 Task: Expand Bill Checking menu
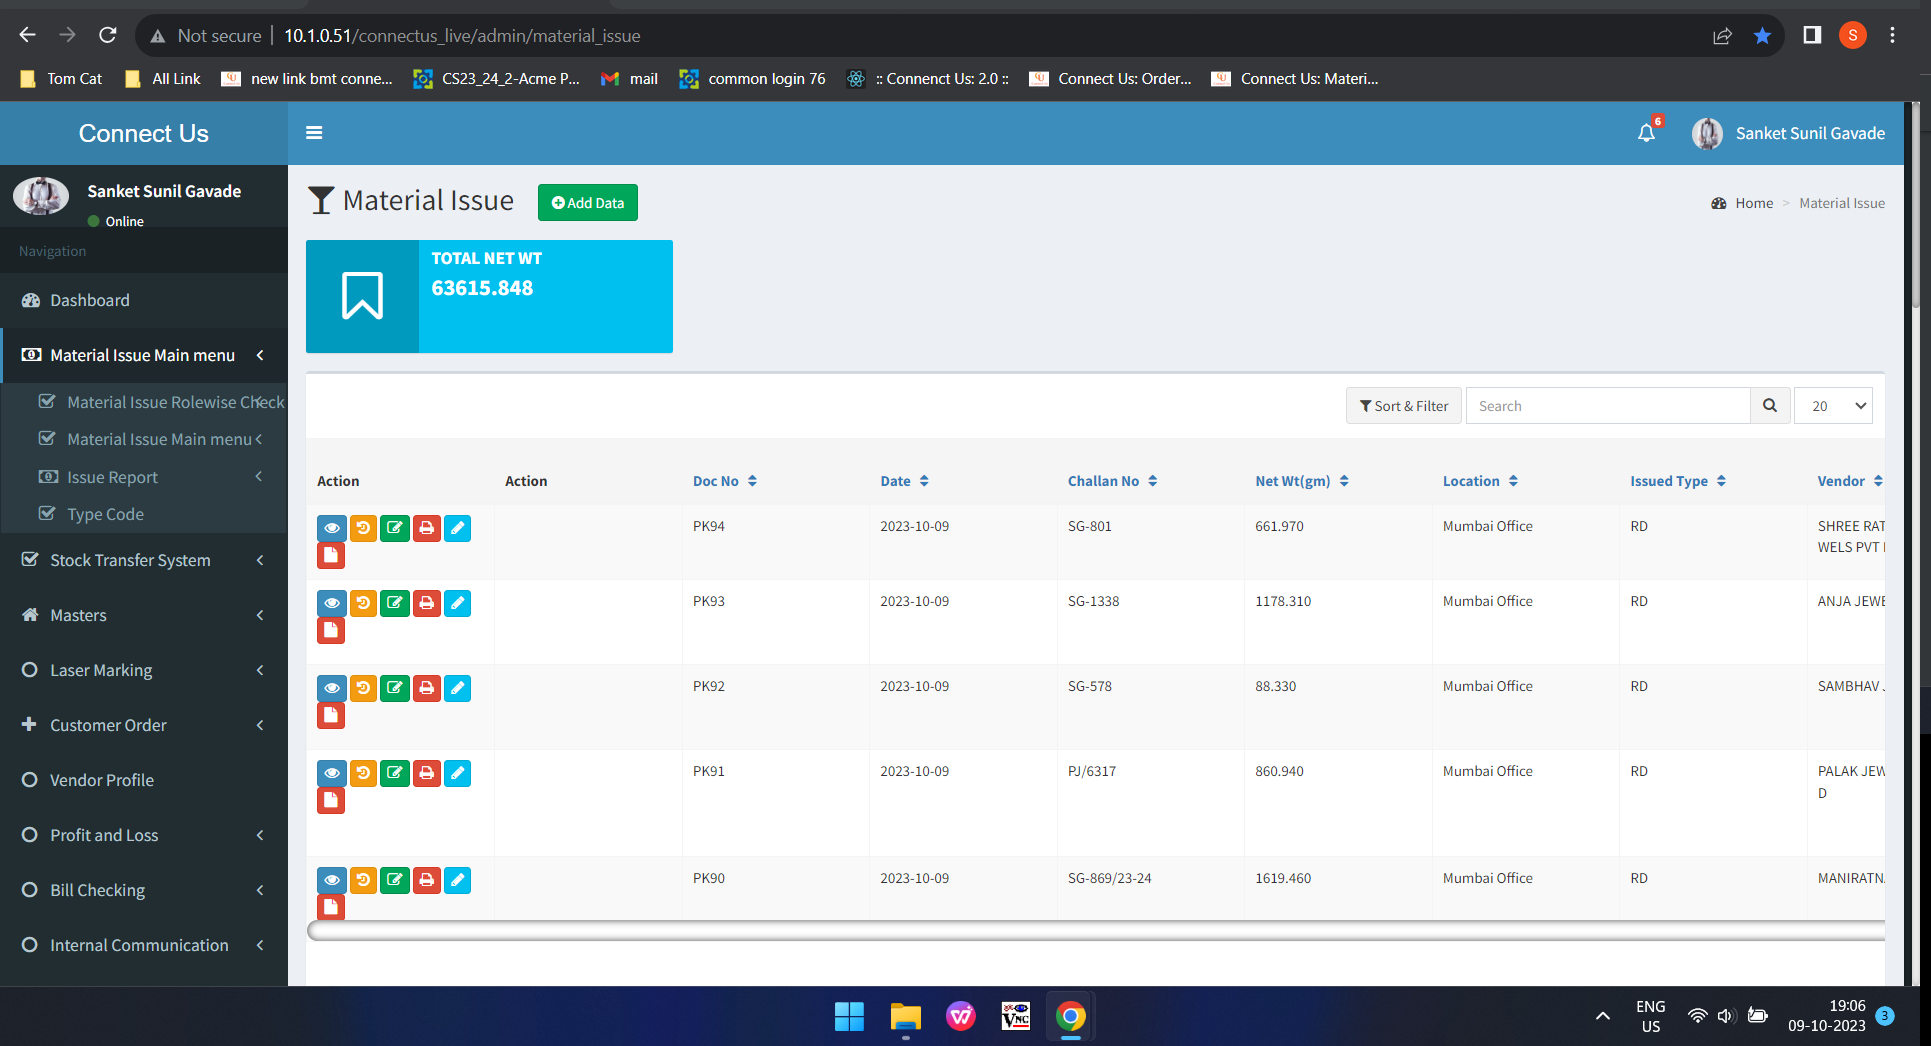144,890
